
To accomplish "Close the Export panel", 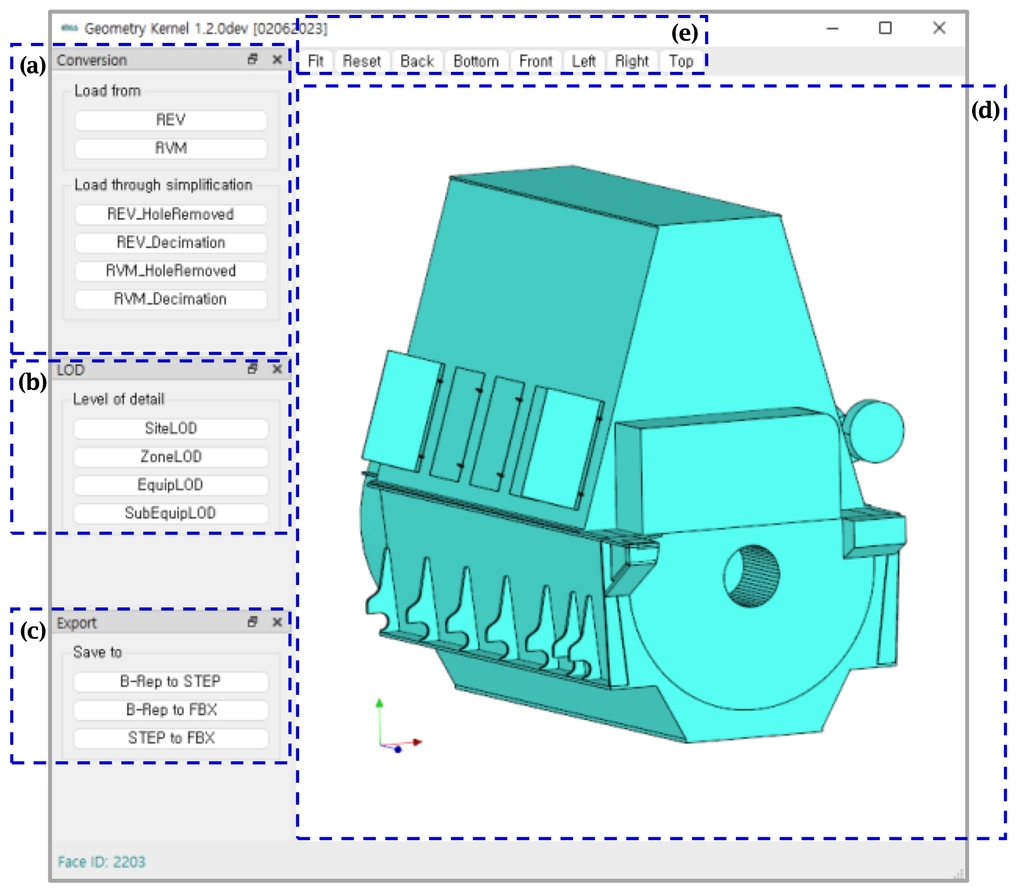I will tap(277, 622).
